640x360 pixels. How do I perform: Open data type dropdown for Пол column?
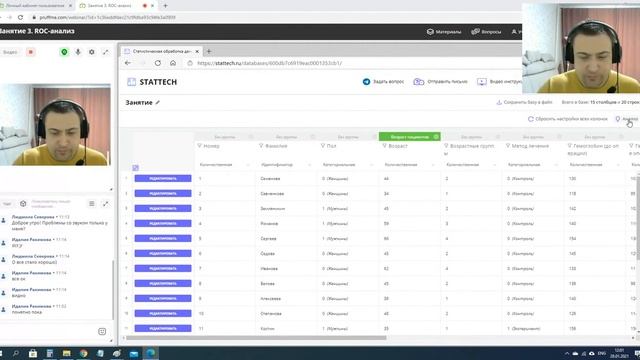(348, 165)
